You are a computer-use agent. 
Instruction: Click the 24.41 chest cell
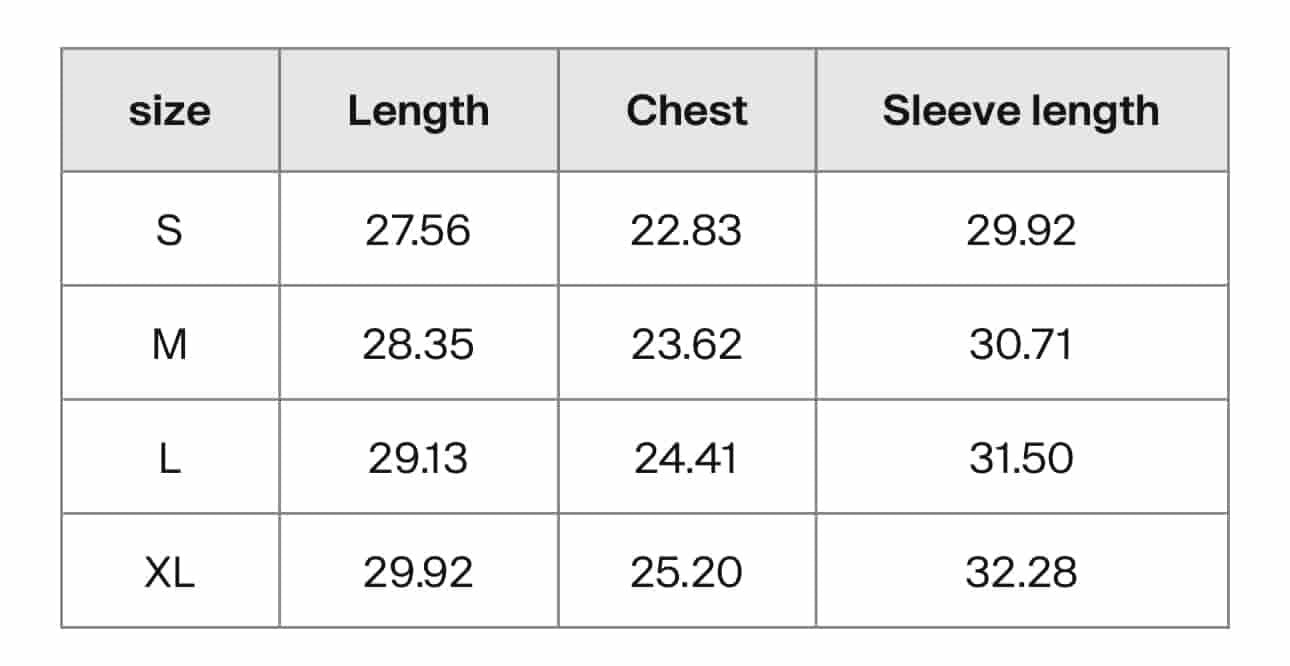pyautogui.click(x=687, y=458)
